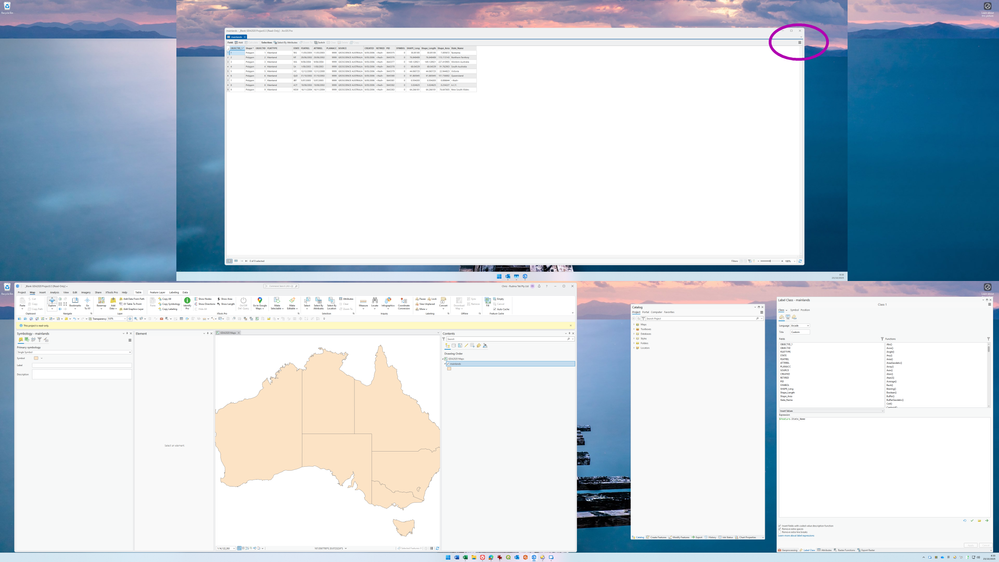Viewport: 999px width, 562px height.
Task: Click the Title field in Label Class pane
Action: pos(800,332)
